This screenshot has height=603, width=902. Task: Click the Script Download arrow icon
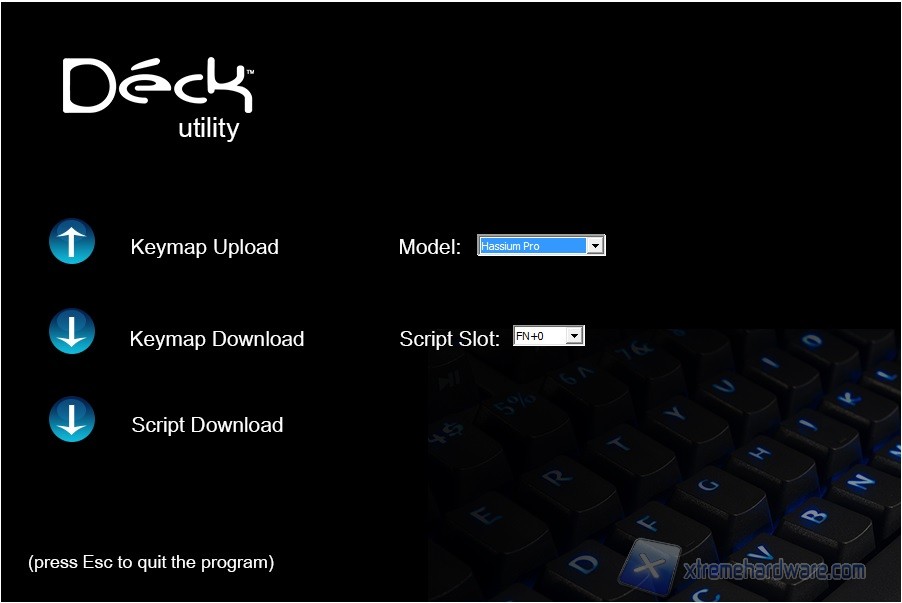click(x=72, y=419)
